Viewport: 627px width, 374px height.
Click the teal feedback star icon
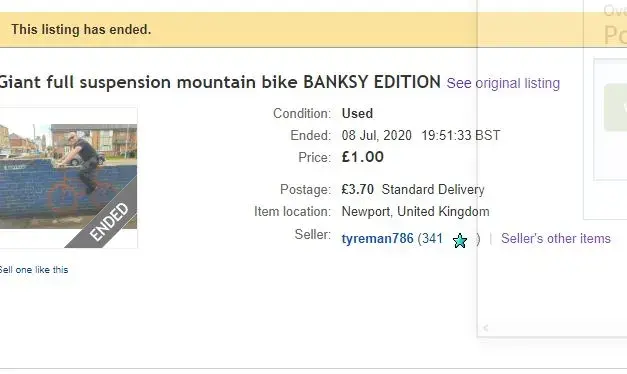tap(460, 240)
